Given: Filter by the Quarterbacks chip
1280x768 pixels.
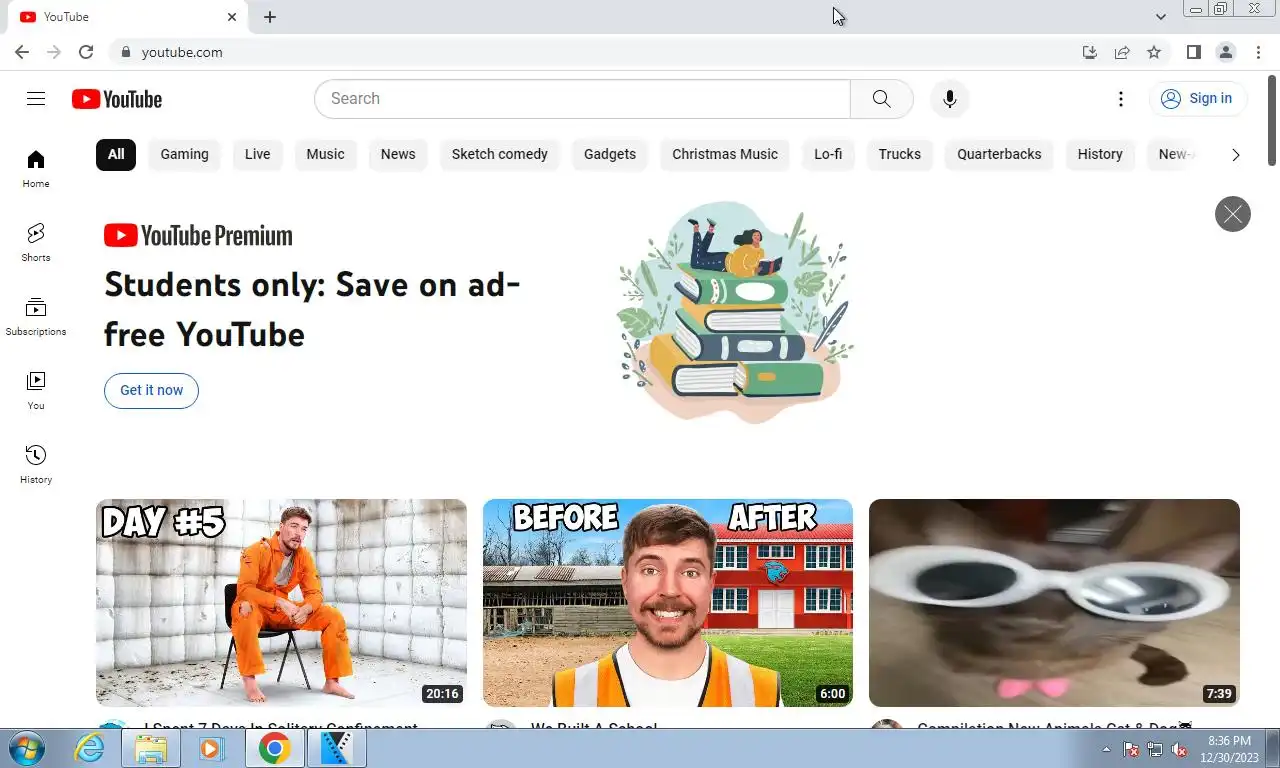Looking at the screenshot, I should click(999, 154).
